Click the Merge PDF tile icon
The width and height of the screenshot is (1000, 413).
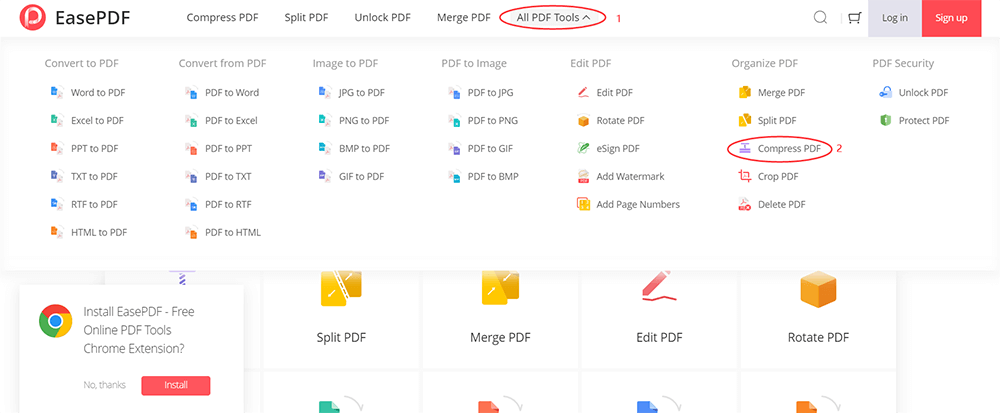coord(500,289)
